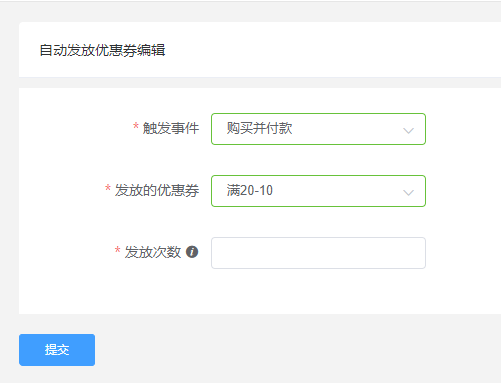Click the red asterisk before 发放的优惠券

pos(108,188)
